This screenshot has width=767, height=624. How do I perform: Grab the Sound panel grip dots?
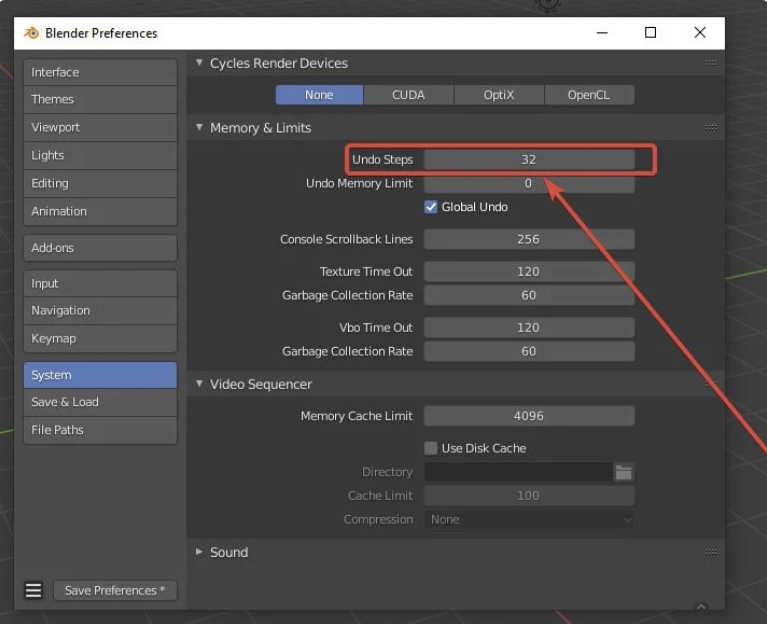click(711, 552)
